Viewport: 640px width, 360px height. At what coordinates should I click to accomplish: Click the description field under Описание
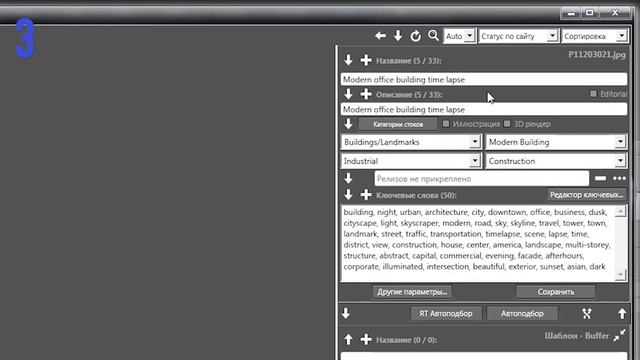point(484,109)
